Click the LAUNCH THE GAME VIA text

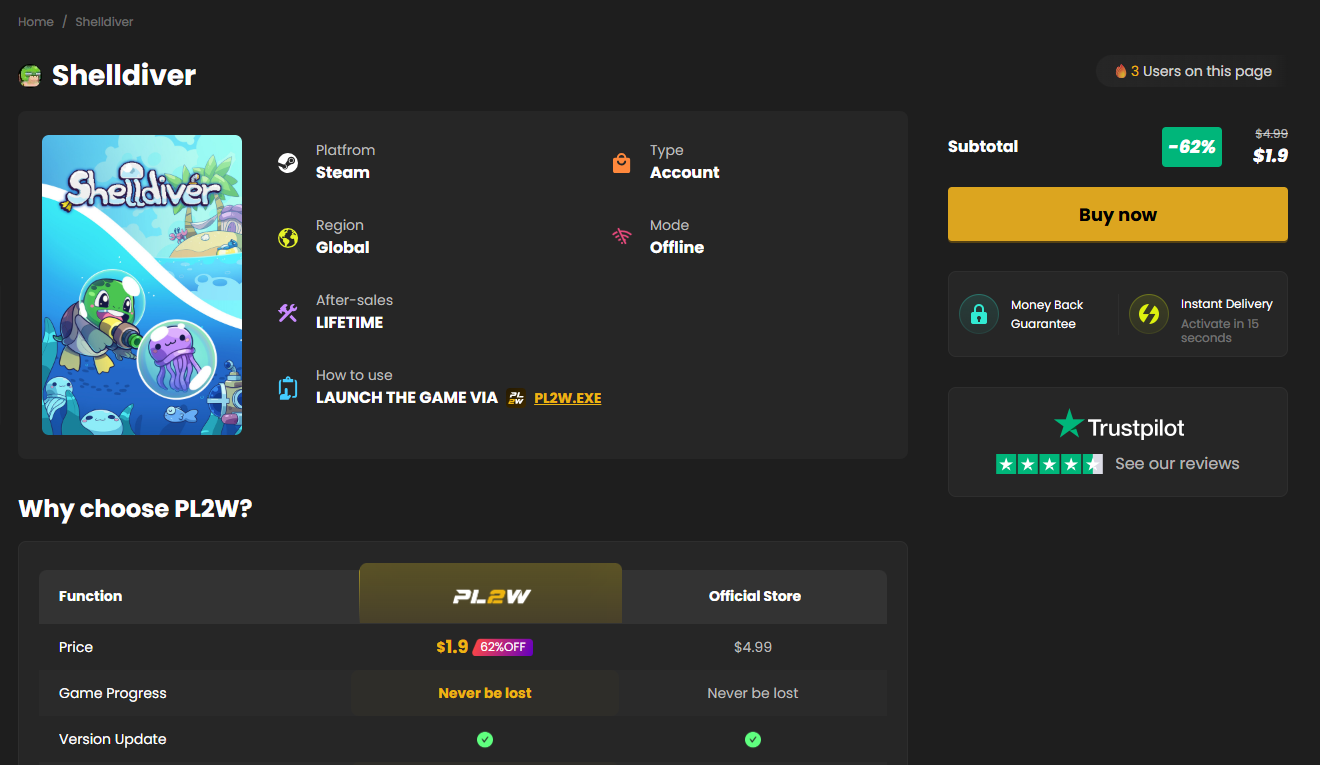click(407, 397)
